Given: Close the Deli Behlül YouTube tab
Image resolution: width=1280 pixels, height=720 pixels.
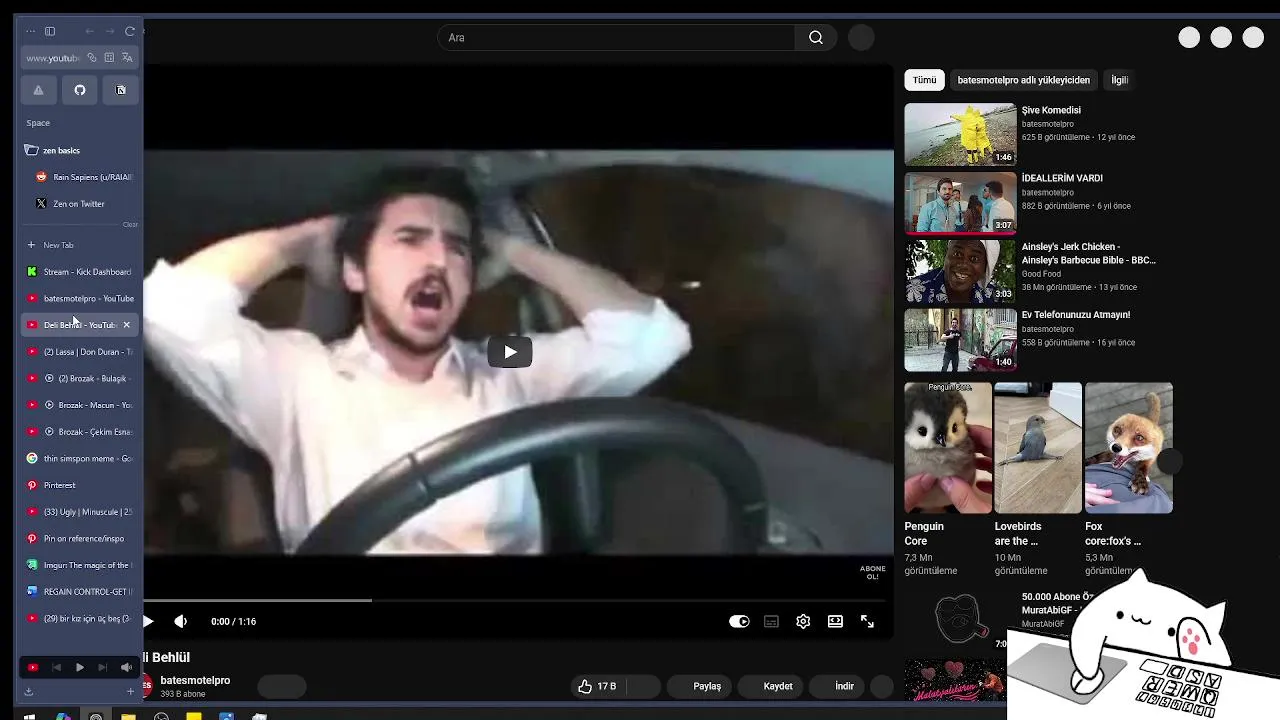Looking at the screenshot, I should click(x=126, y=325).
